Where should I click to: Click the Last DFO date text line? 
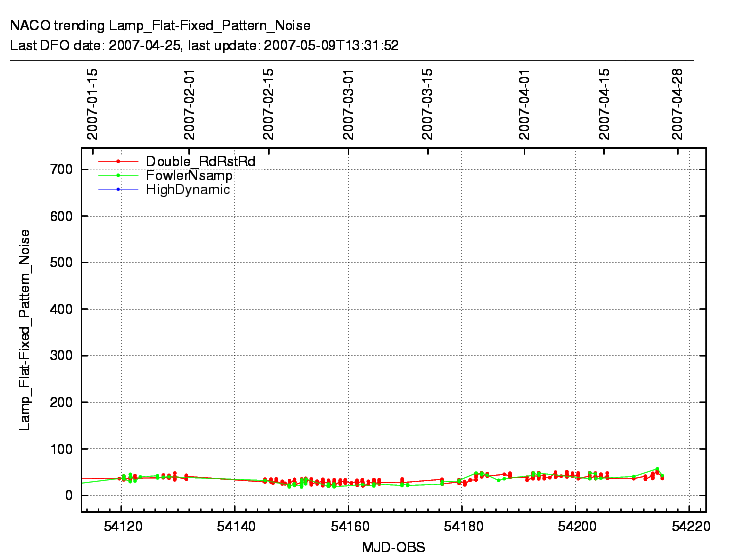[x=204, y=45]
